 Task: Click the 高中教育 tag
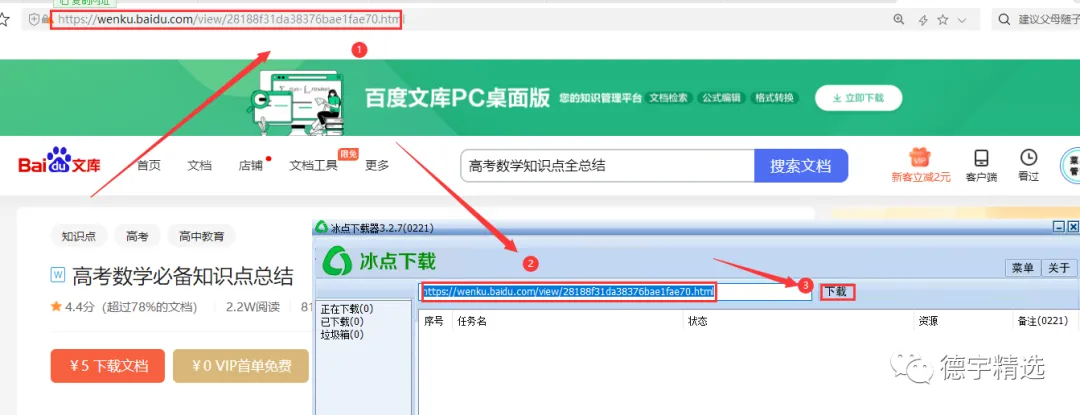[x=202, y=236]
